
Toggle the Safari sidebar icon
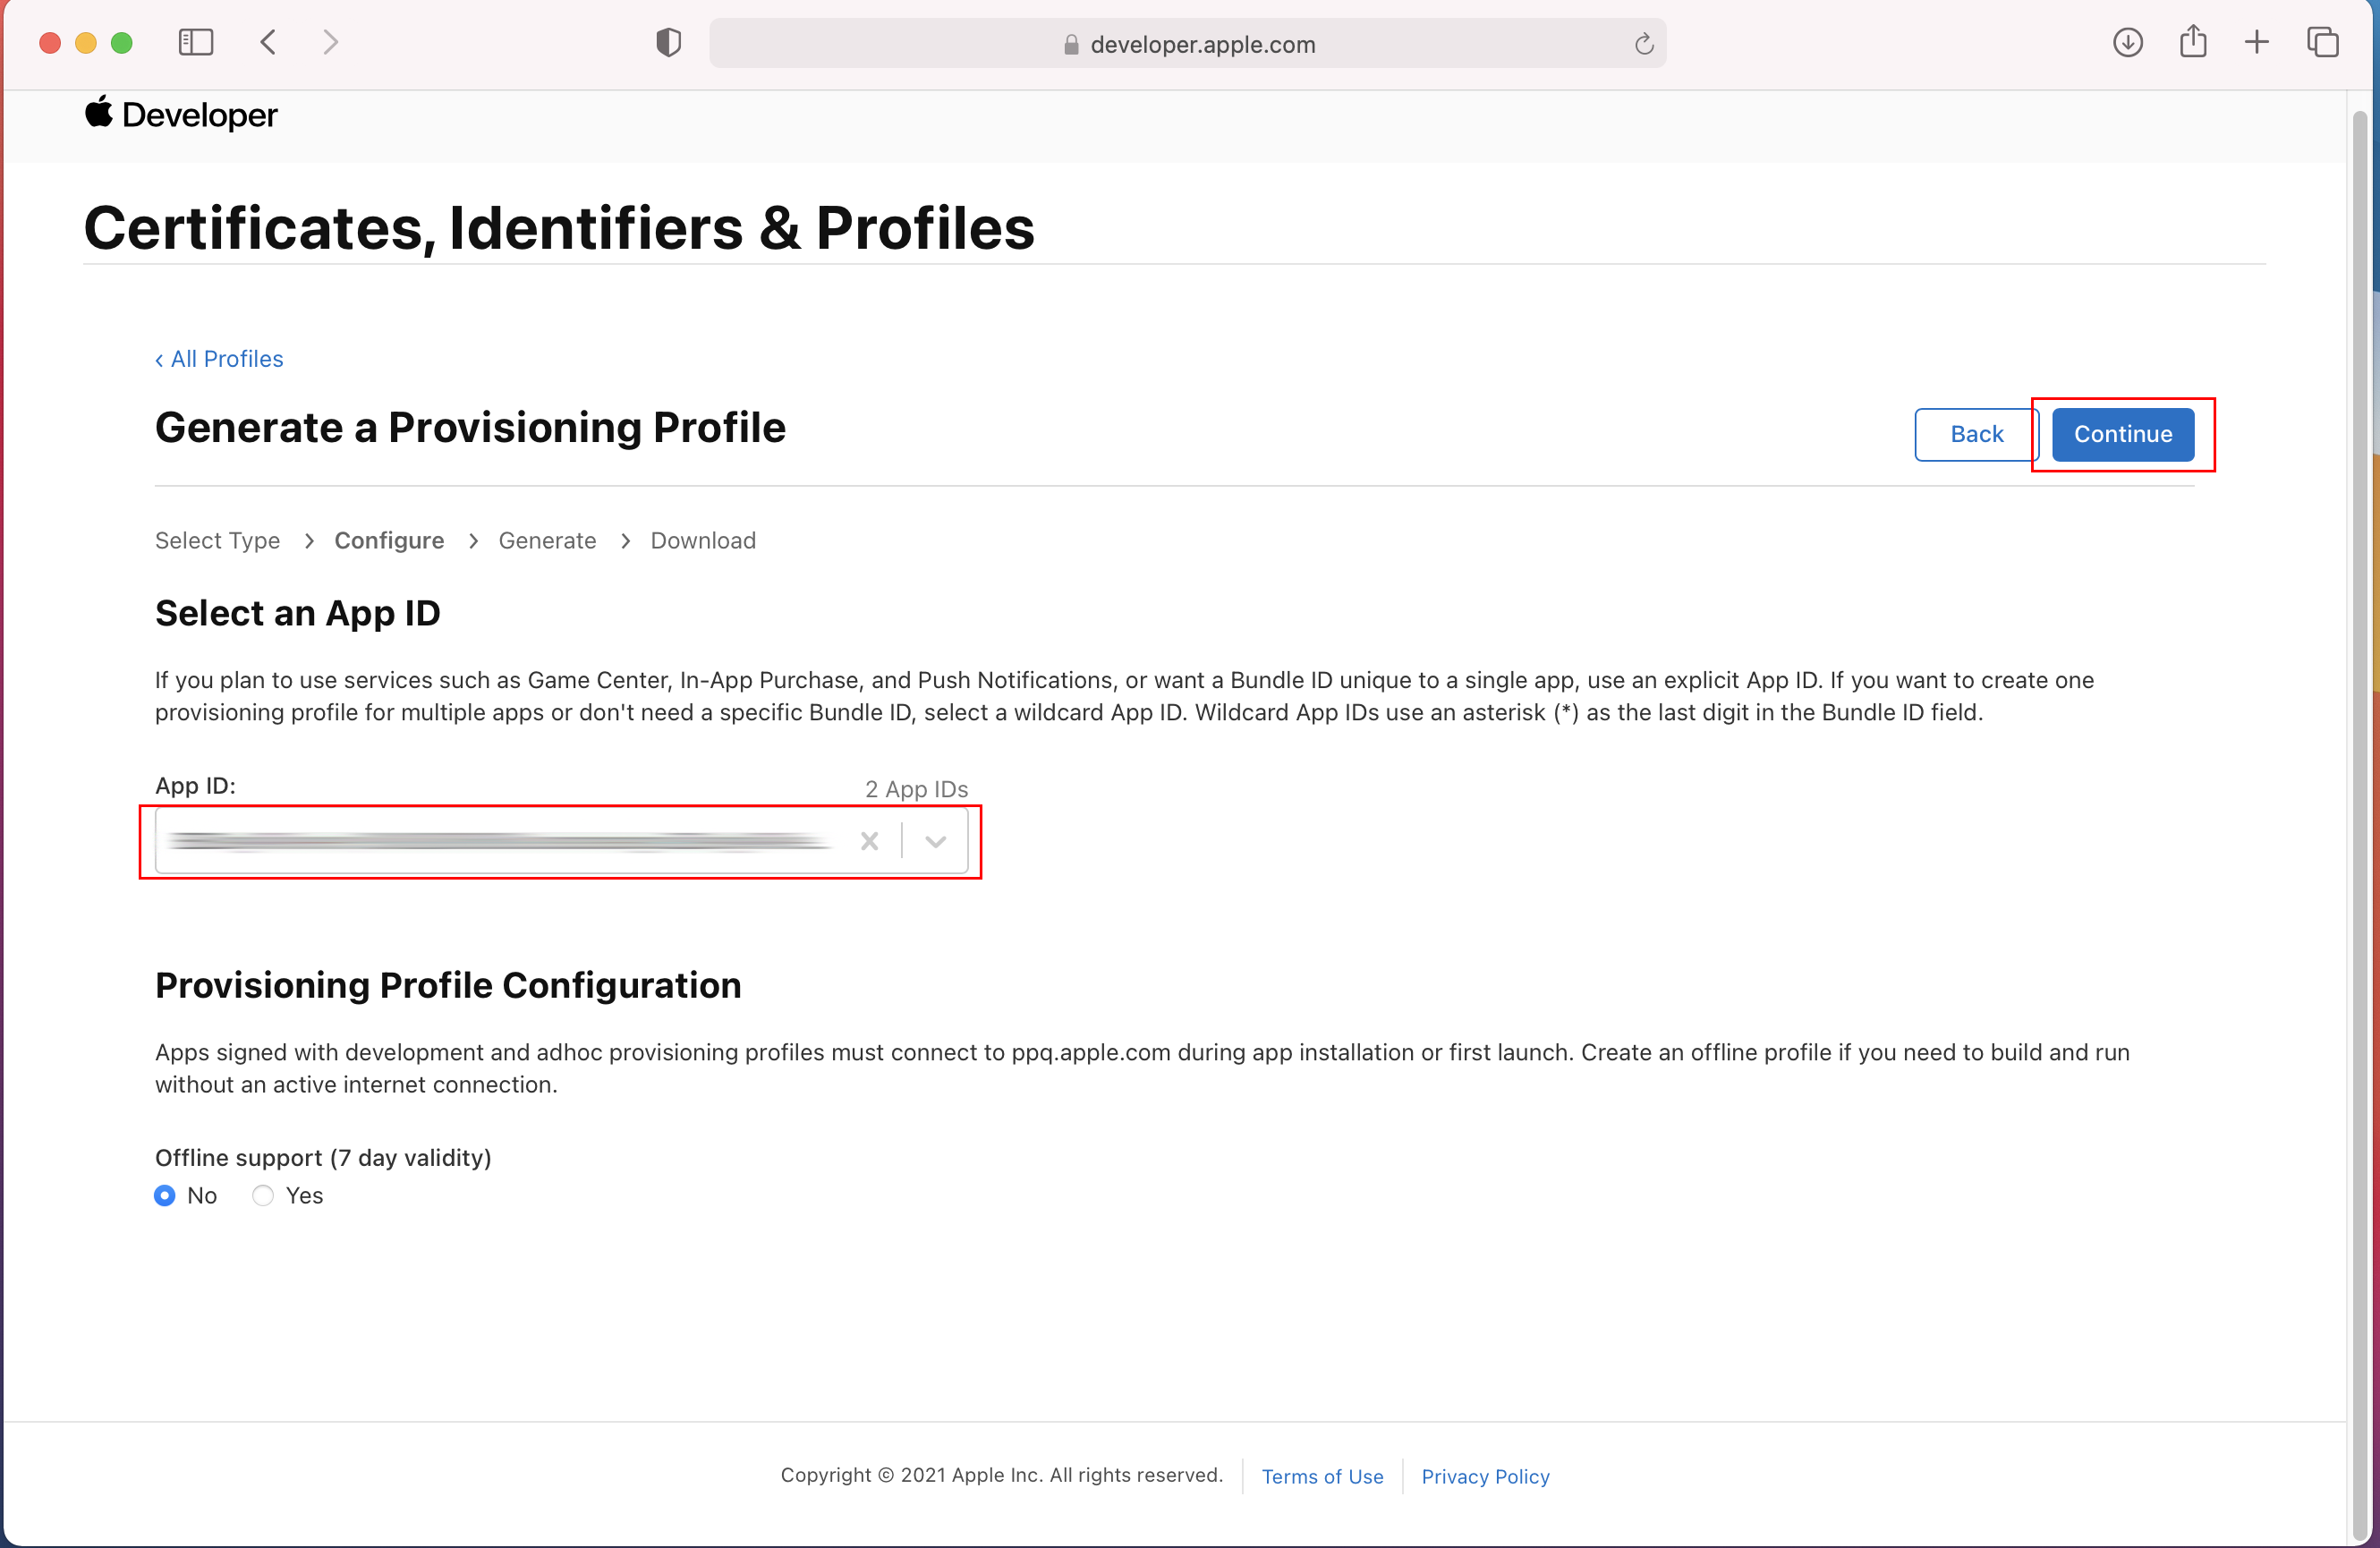[196, 42]
